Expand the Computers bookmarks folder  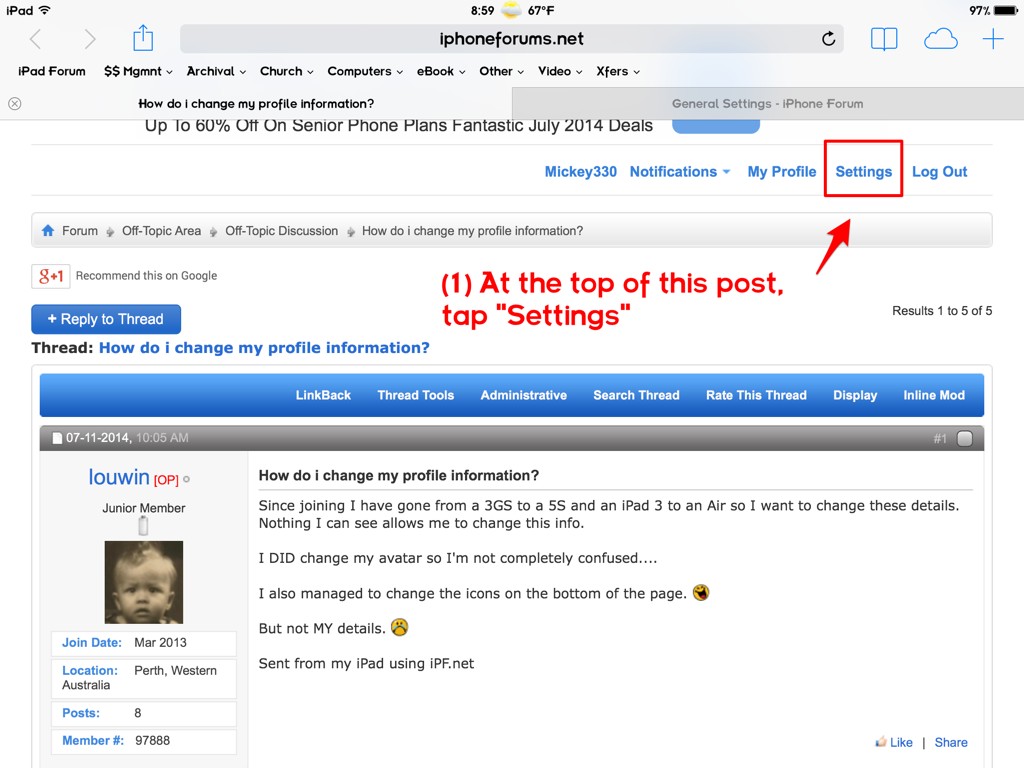(365, 71)
